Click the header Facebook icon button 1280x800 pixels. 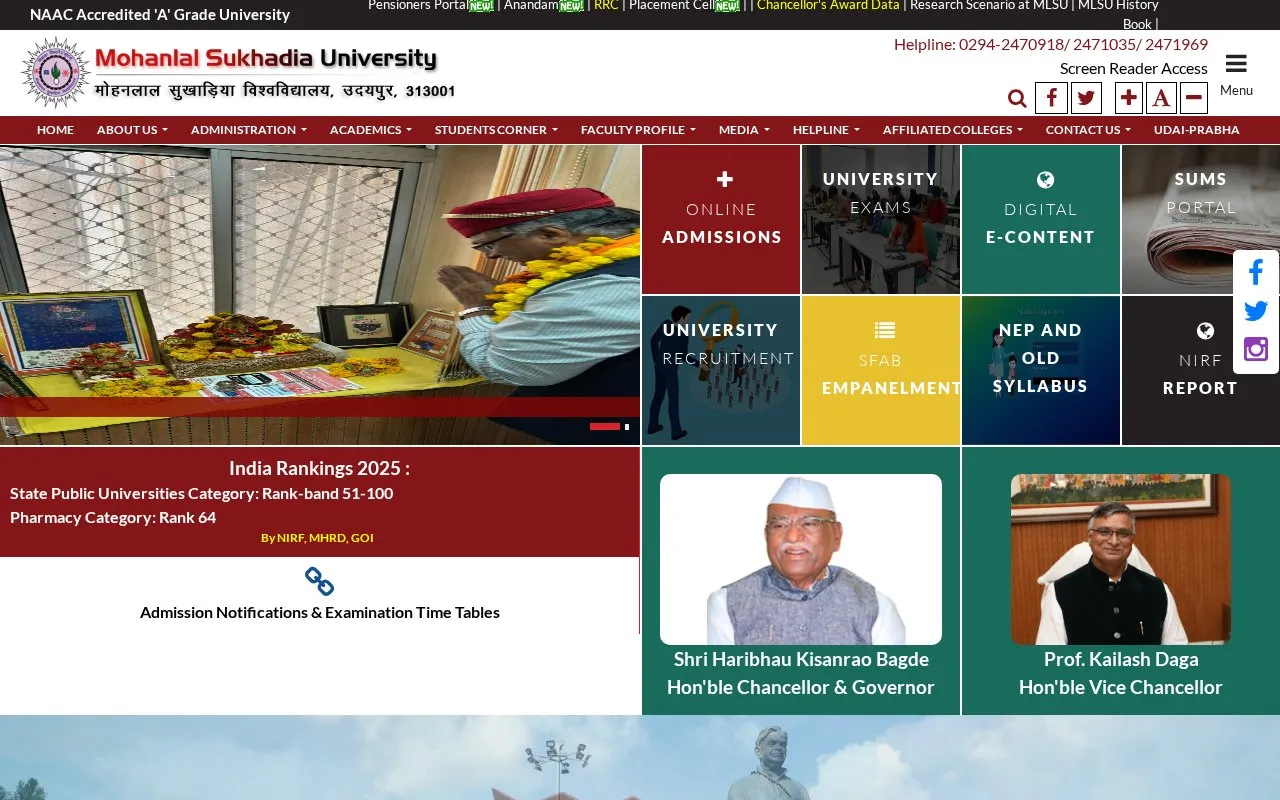pos(1051,98)
